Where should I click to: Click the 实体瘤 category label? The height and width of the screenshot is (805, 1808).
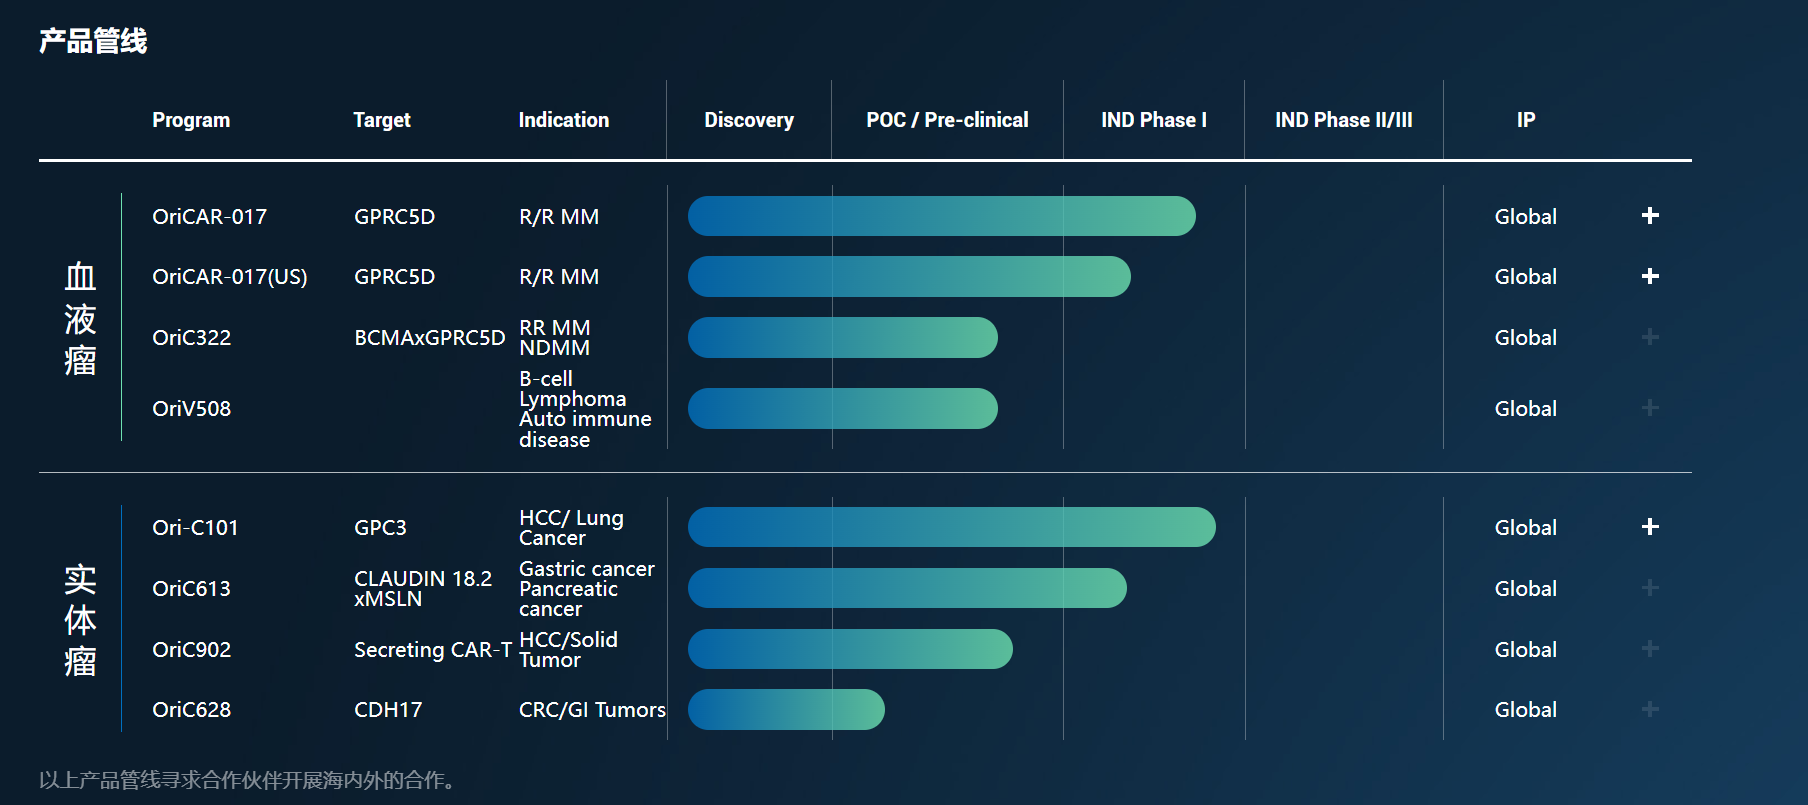[80, 620]
